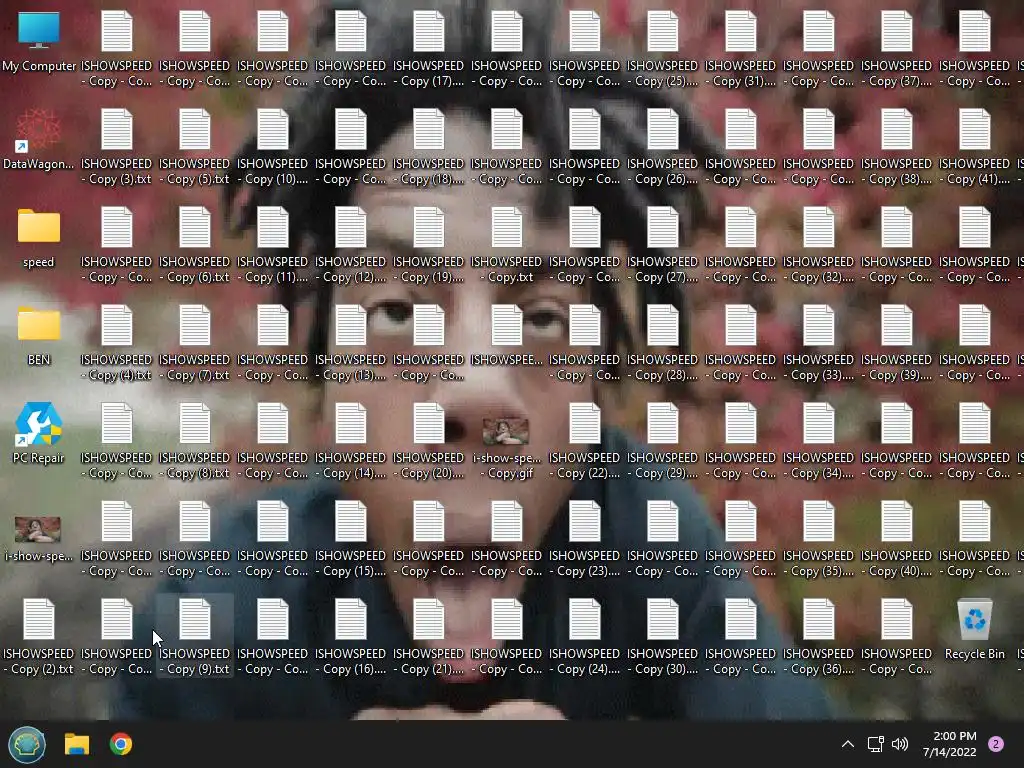The image size is (1024, 768).
Task: Select ISHOWSPEED - Copy (9).txt file
Action: 195,637
